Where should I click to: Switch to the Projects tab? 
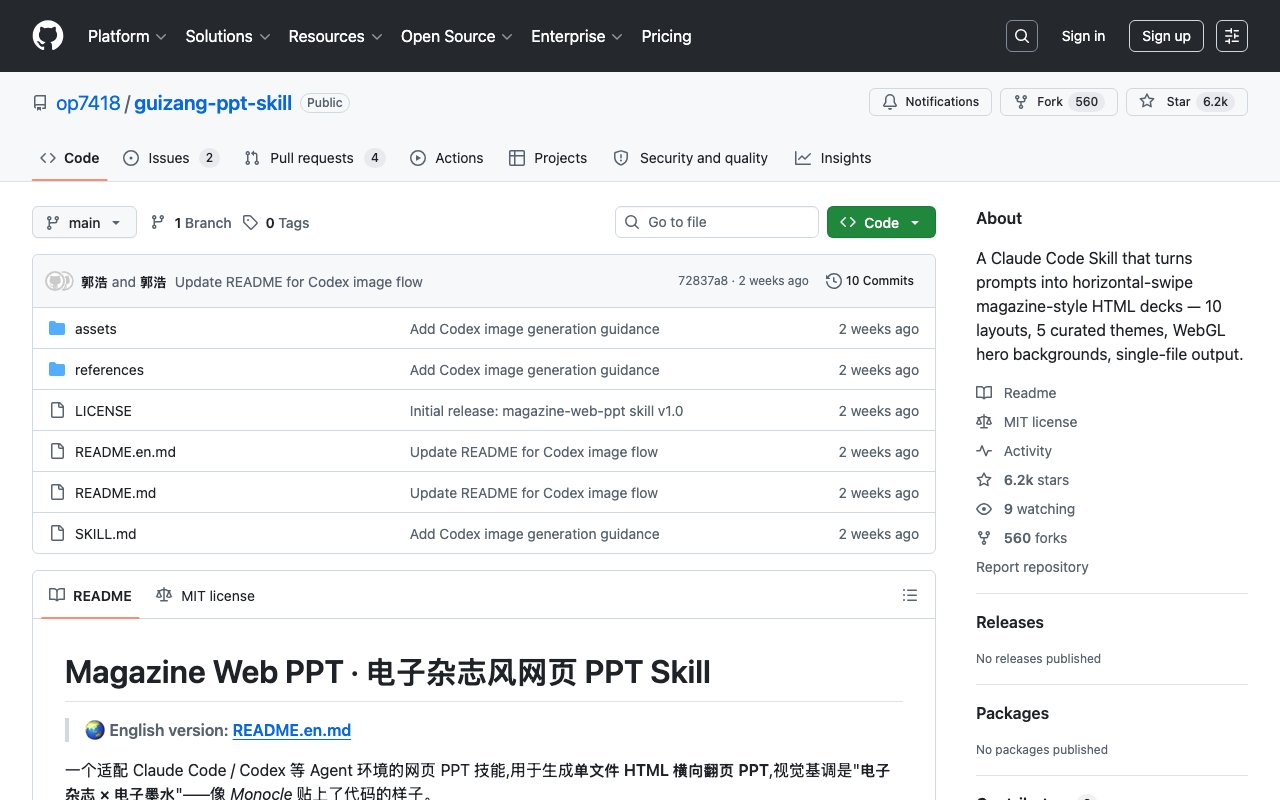tap(548, 158)
